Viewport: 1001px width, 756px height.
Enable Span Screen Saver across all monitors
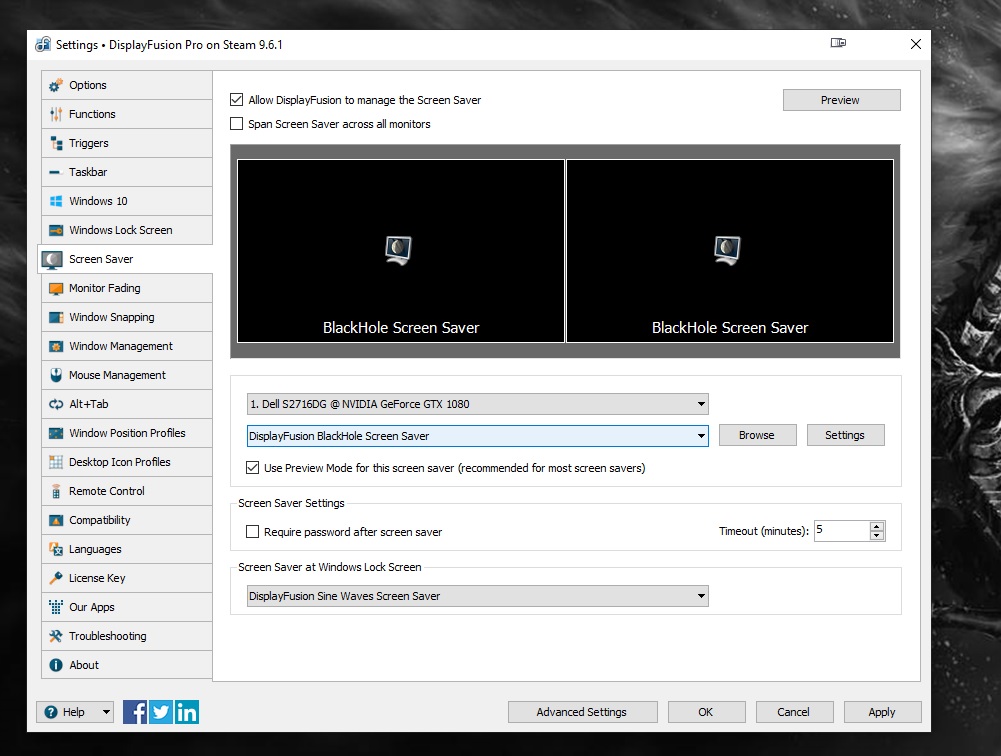237,124
